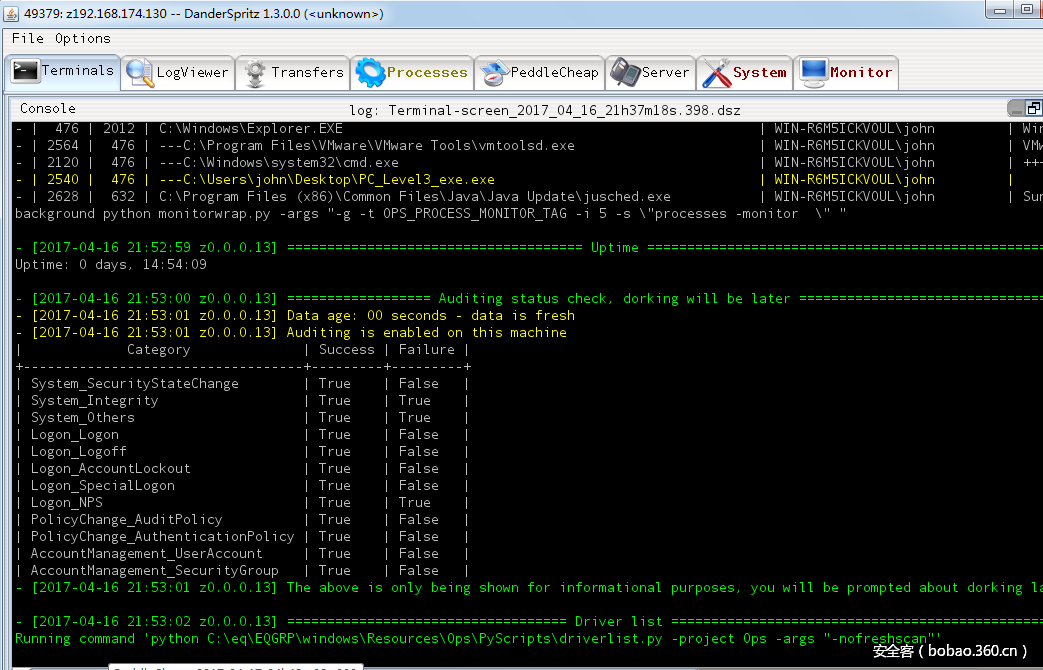1043x670 pixels.
Task: Click the 'Auditing is enabled' message line
Action: (426, 332)
